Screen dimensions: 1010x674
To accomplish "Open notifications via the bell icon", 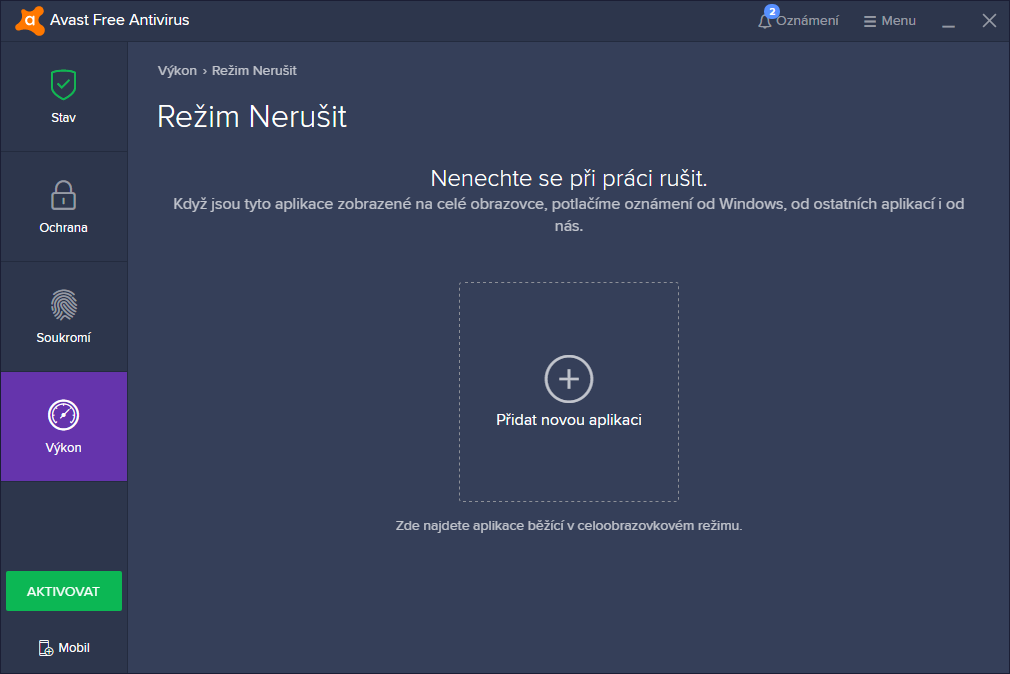I will pyautogui.click(x=765, y=21).
